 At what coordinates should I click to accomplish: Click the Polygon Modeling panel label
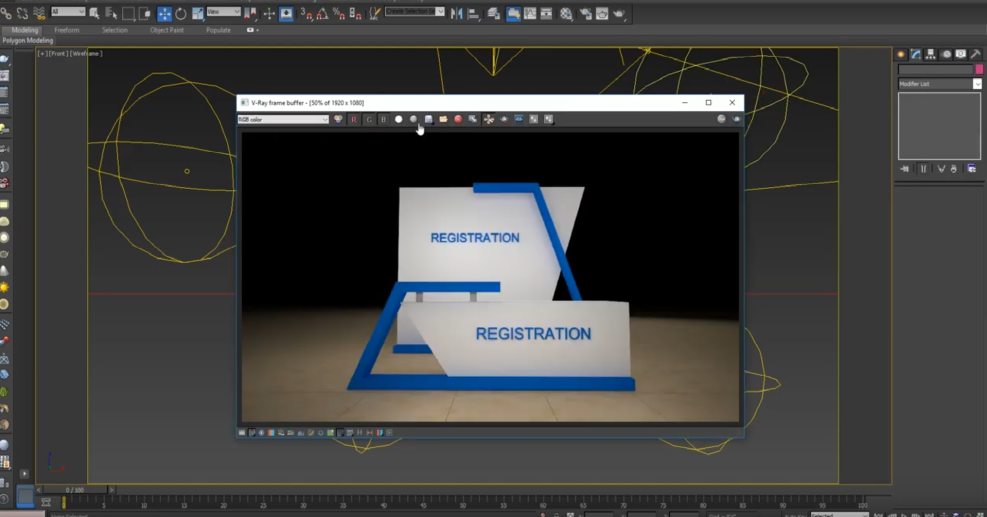(x=28, y=41)
